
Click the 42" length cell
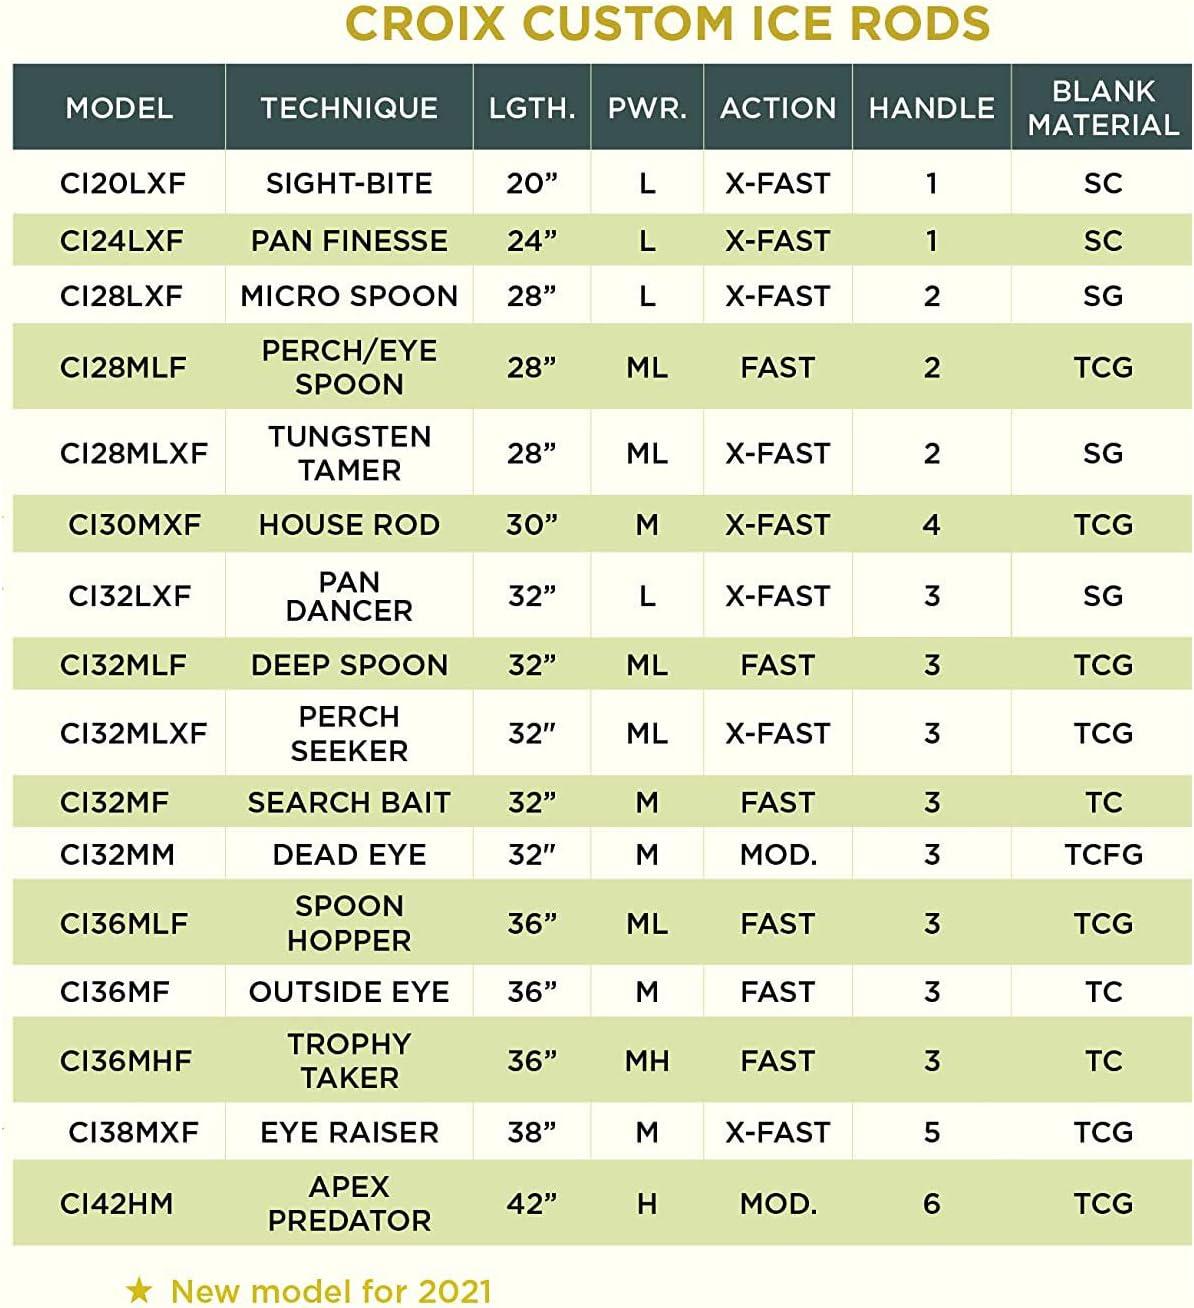(x=531, y=1203)
